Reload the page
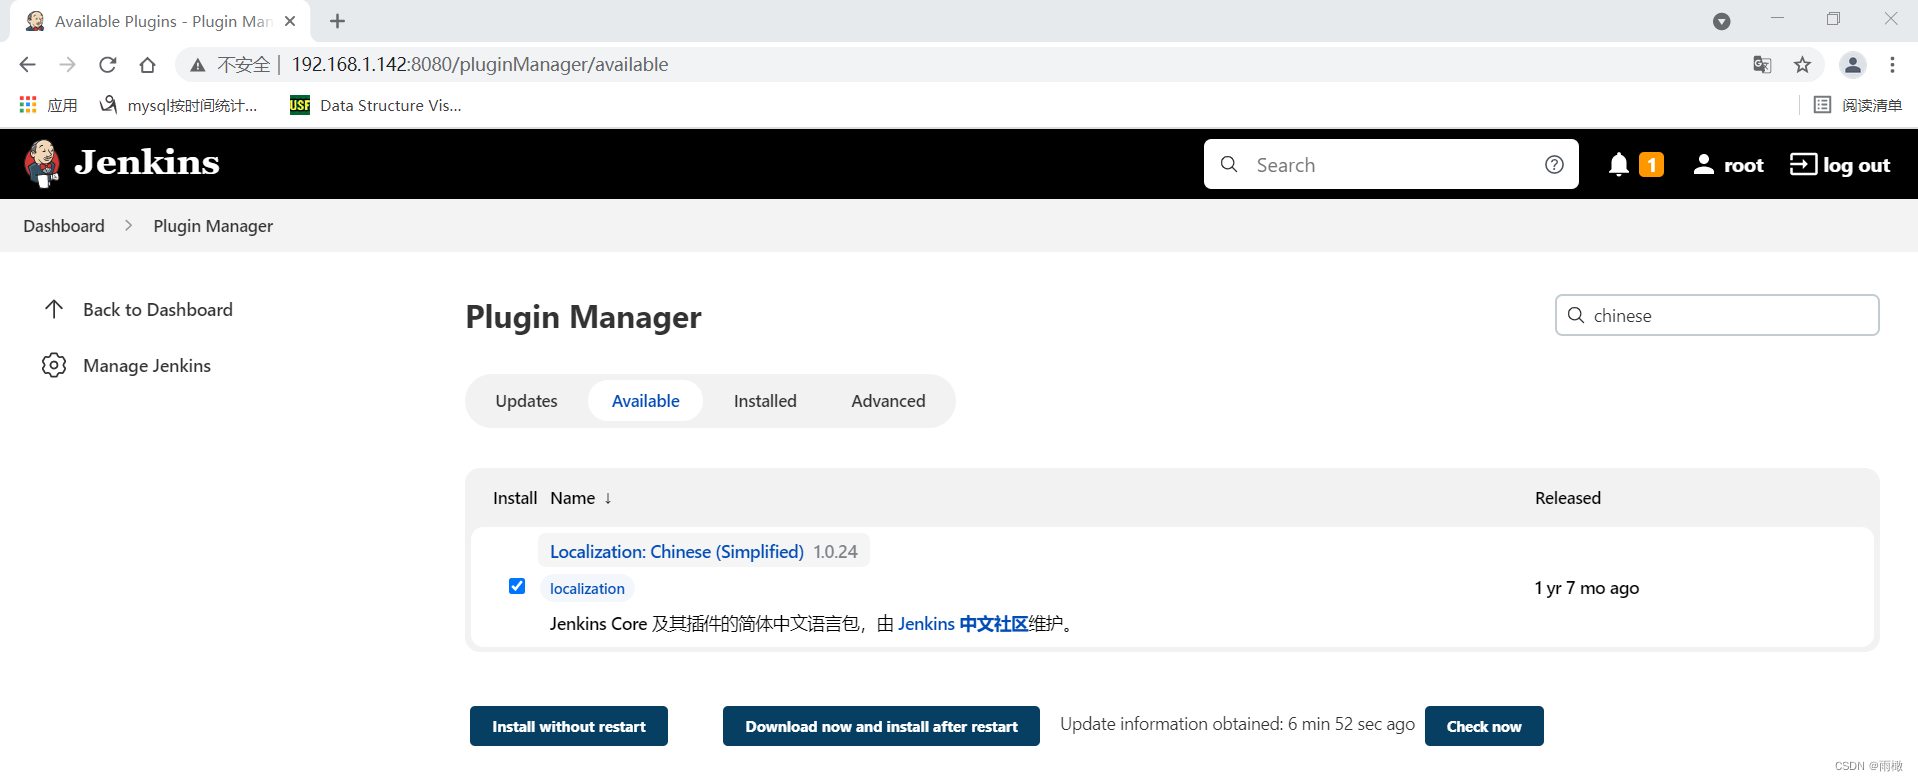Viewport: 1918px width, 781px height. (107, 64)
